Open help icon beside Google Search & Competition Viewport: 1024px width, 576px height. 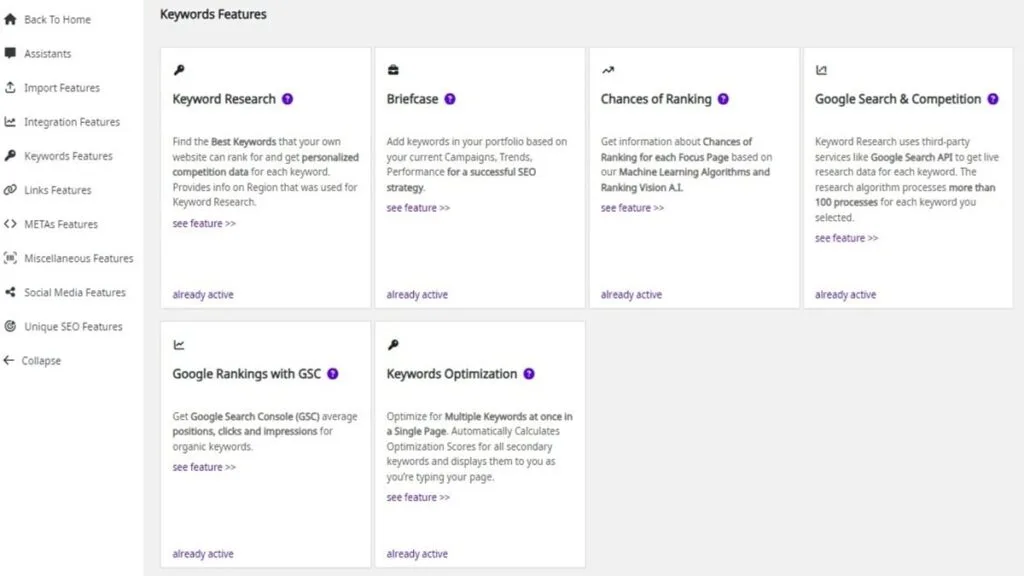click(x=993, y=99)
